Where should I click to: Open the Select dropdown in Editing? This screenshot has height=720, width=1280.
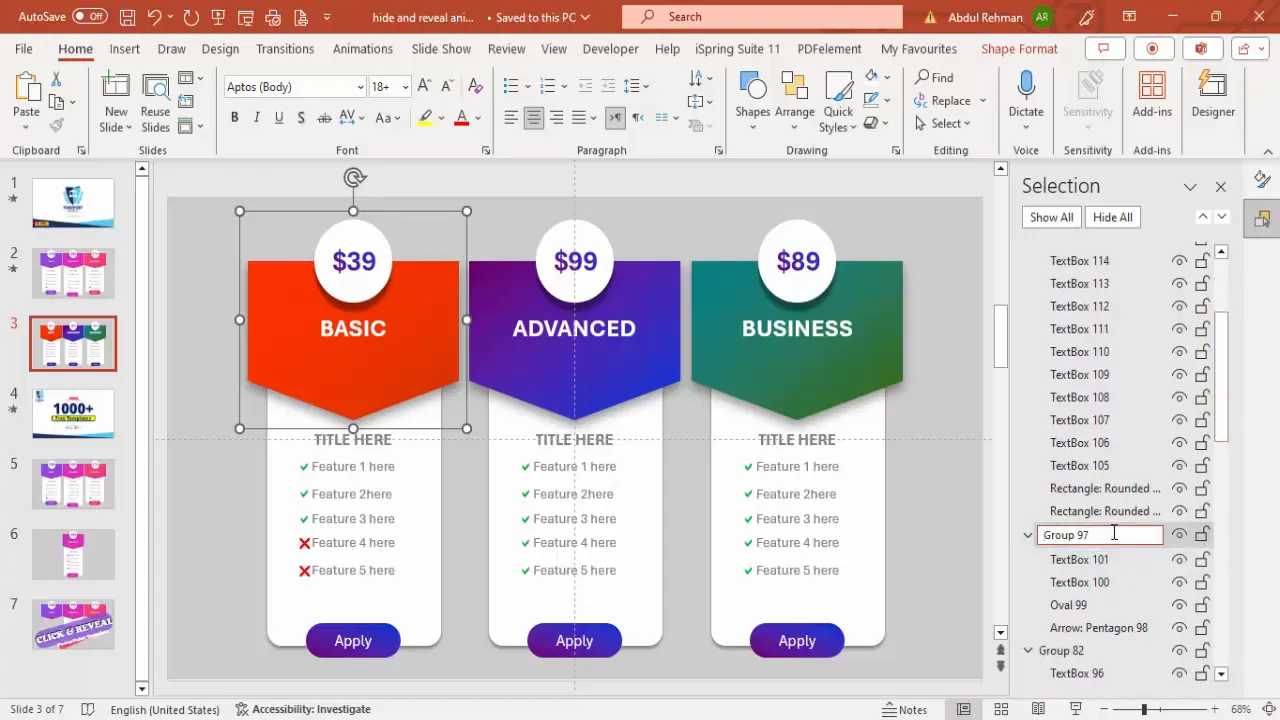coord(942,124)
